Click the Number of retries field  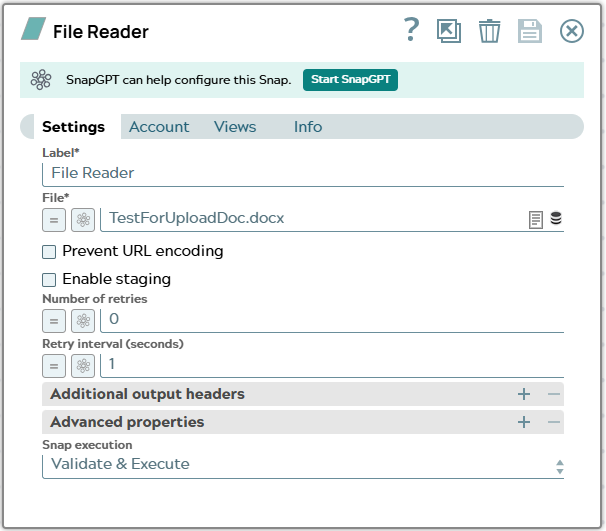tap(332, 320)
